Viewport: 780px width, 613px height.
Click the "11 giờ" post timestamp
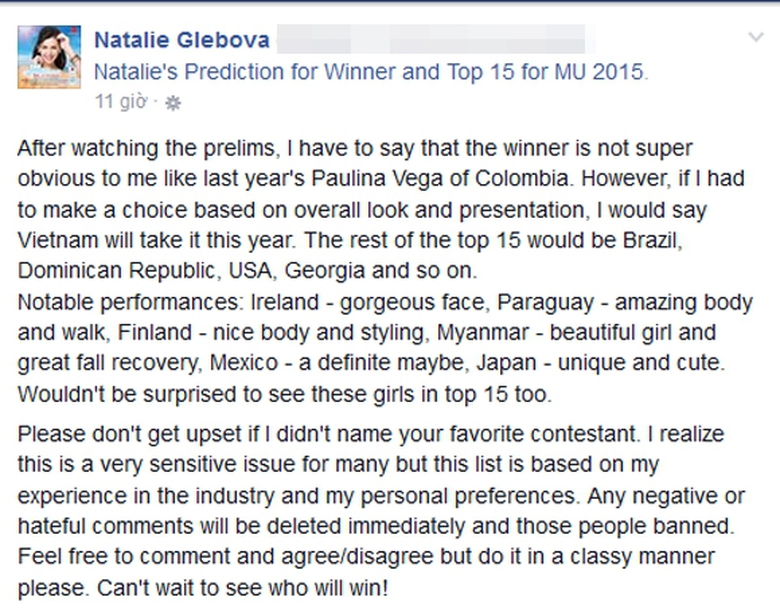tap(121, 102)
